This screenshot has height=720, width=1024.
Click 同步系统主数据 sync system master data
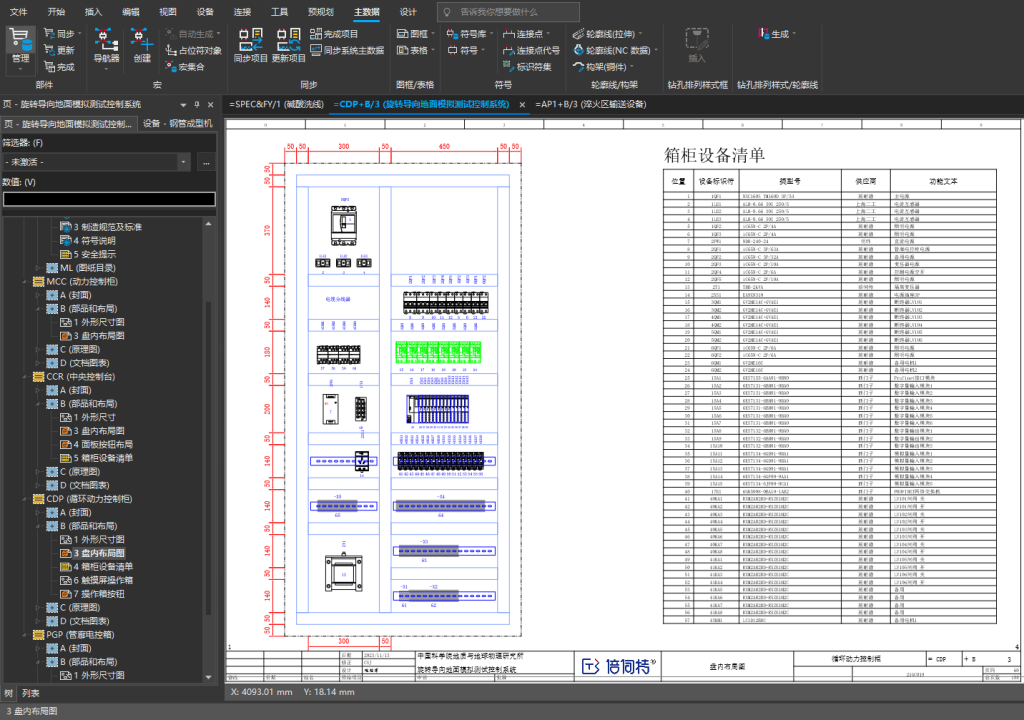click(x=347, y=50)
